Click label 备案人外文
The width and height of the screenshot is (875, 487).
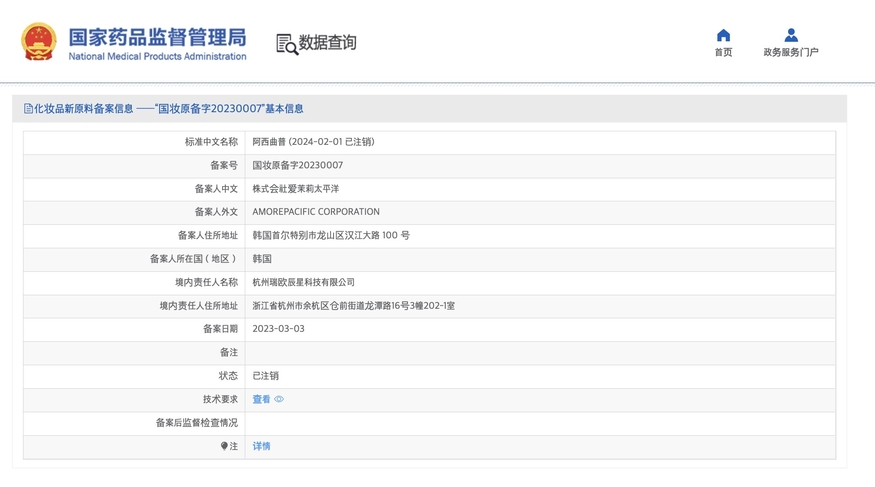click(x=216, y=212)
